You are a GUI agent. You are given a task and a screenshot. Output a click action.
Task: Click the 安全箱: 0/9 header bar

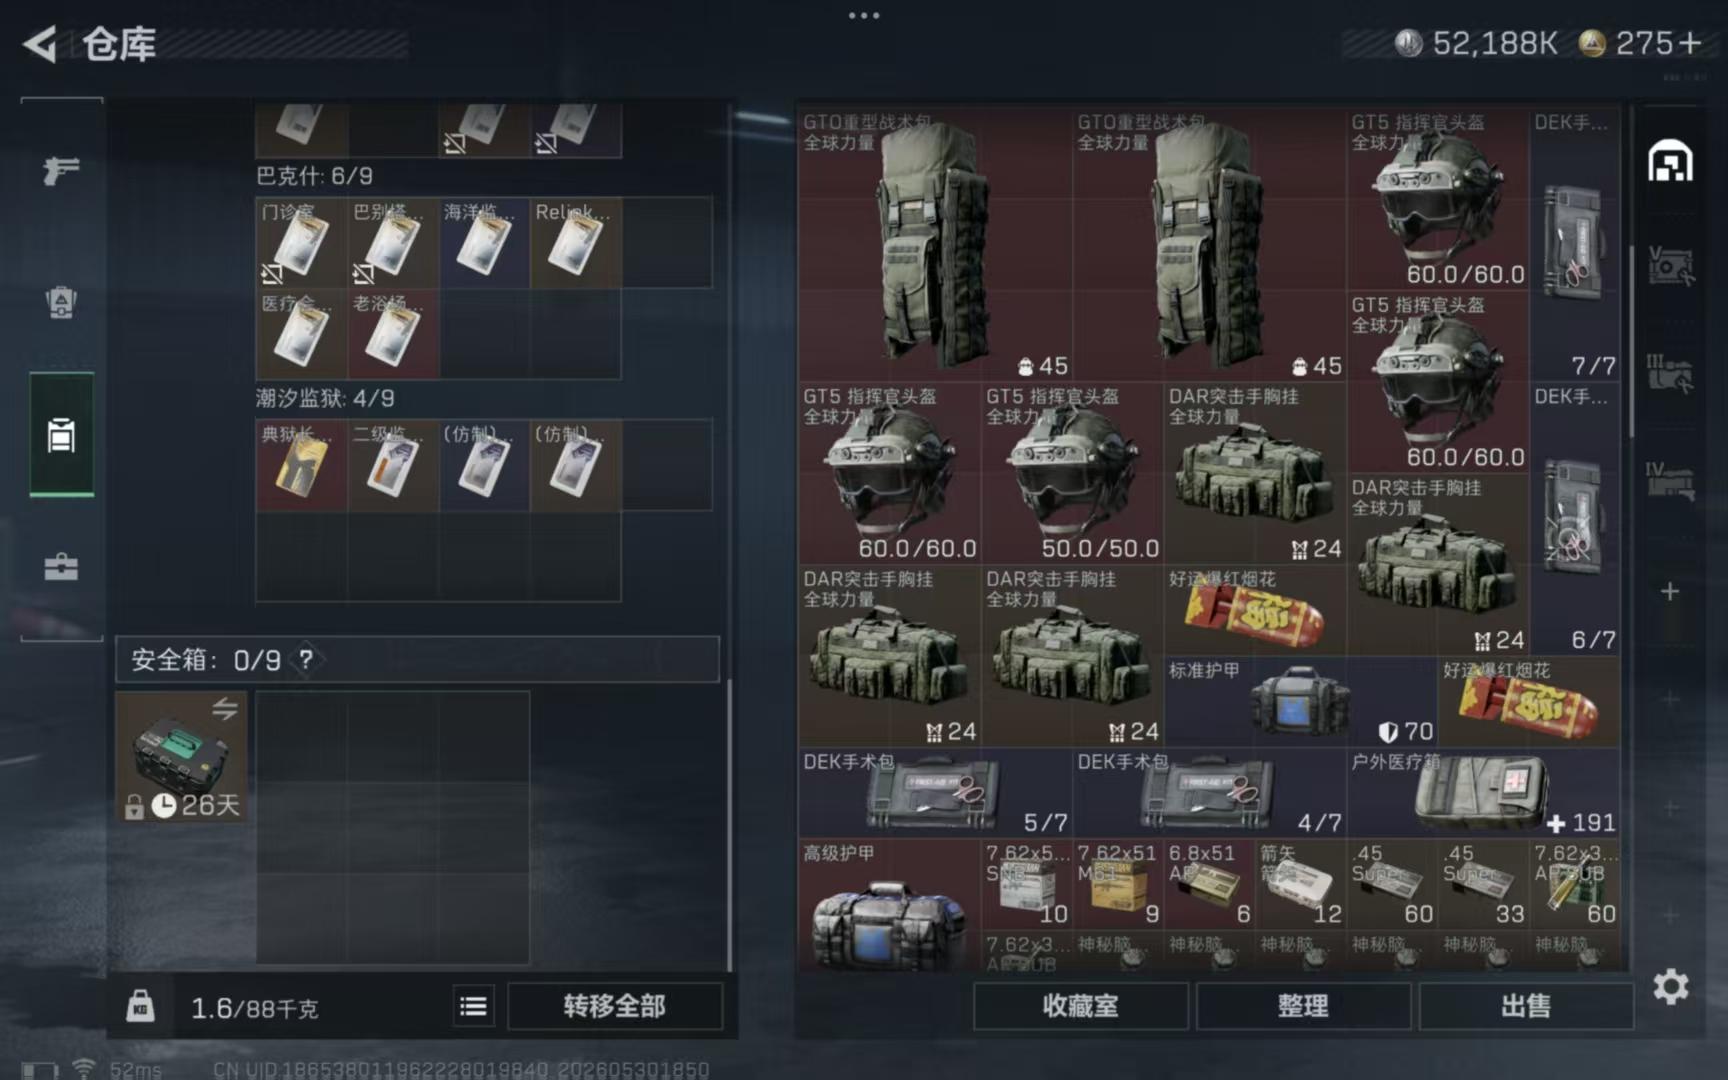(x=417, y=659)
